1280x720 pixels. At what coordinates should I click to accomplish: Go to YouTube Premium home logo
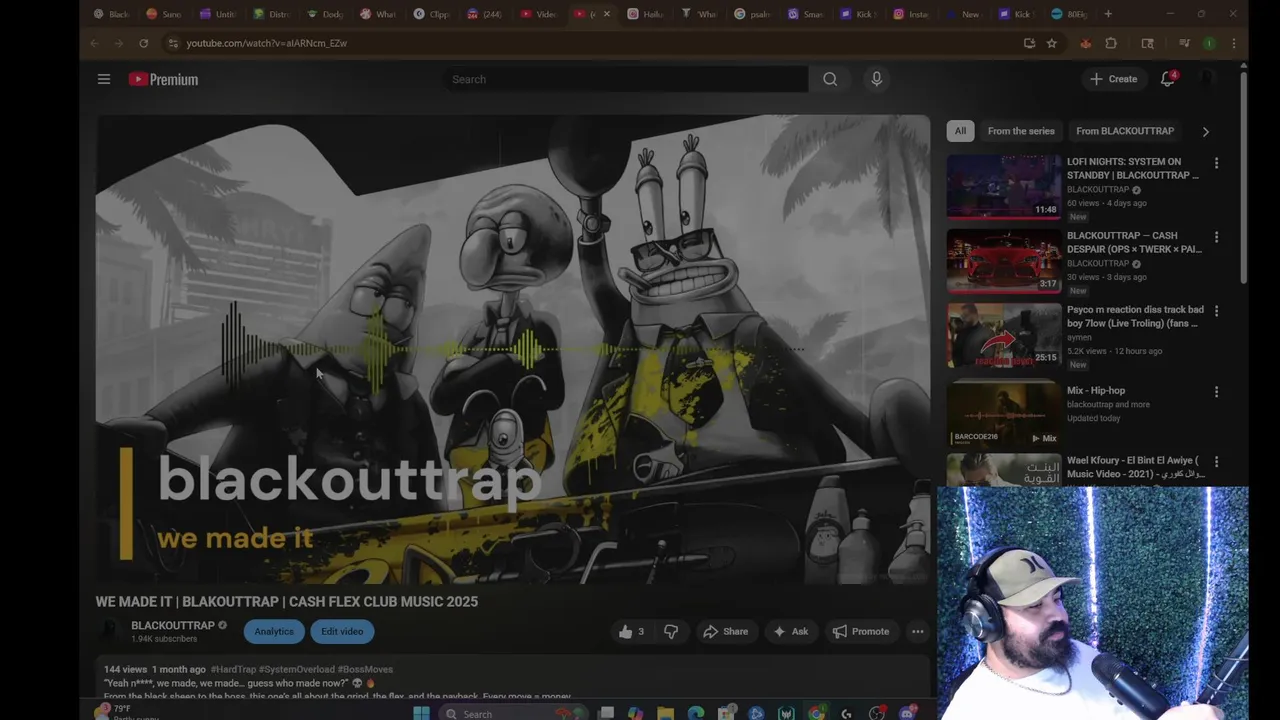tap(163, 79)
